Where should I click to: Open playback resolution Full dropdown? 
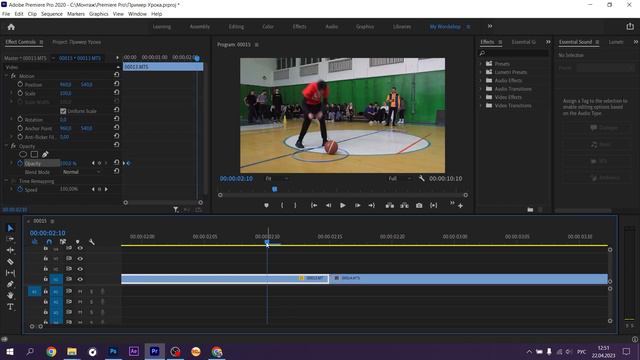[400, 178]
